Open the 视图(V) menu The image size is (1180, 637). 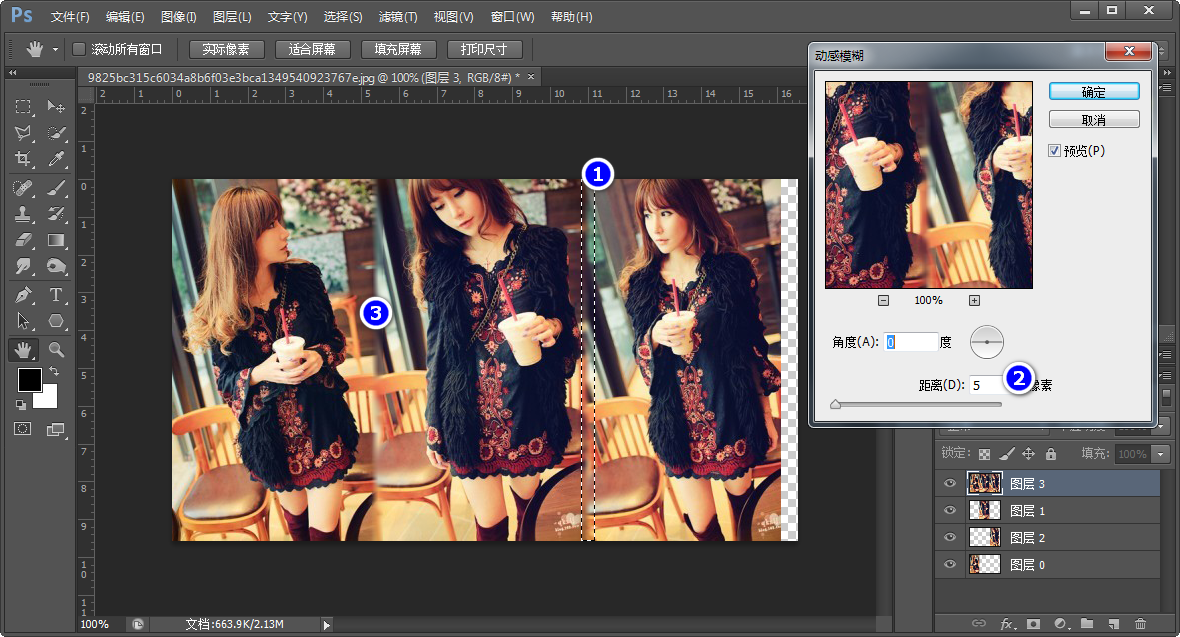point(453,17)
